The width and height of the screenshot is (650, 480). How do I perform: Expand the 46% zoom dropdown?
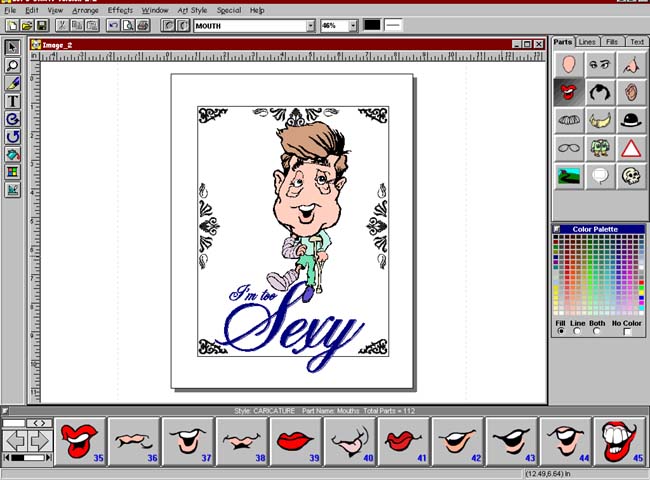(353, 26)
